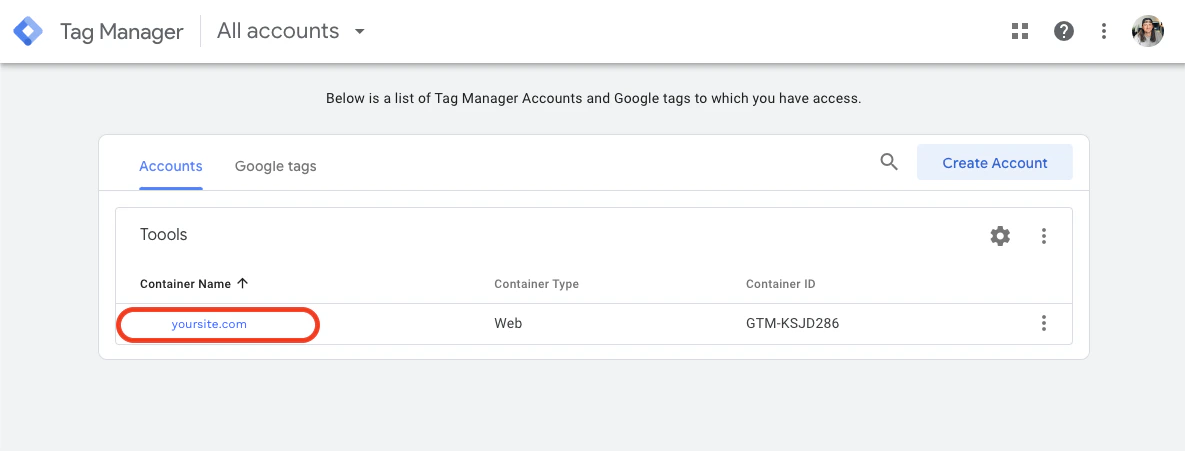Click the Container Type column header
Viewport: 1185px width, 451px height.
click(537, 284)
